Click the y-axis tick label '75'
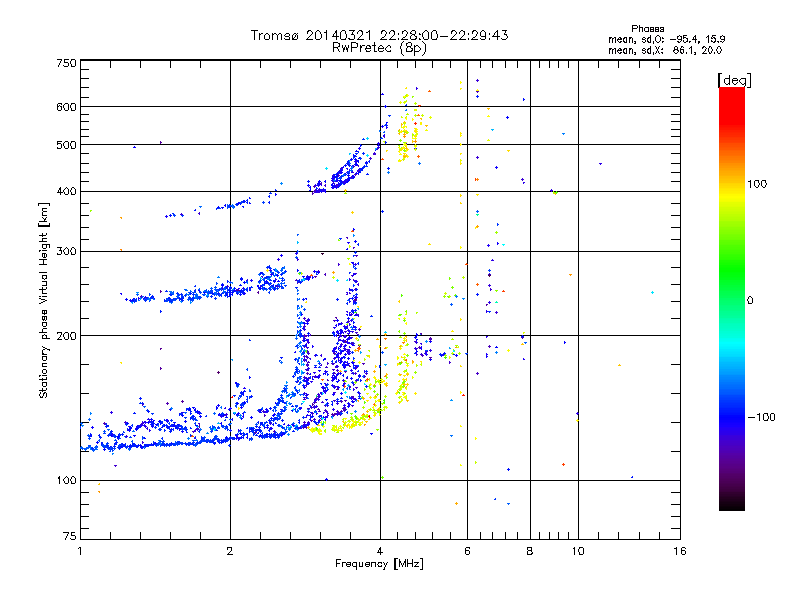Viewport: 800px width, 600px height. (70, 536)
